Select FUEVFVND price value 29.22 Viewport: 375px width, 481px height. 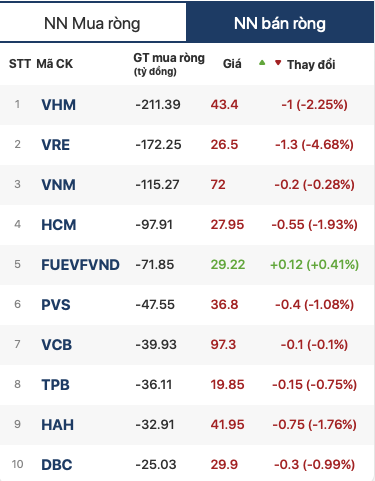pos(228,265)
